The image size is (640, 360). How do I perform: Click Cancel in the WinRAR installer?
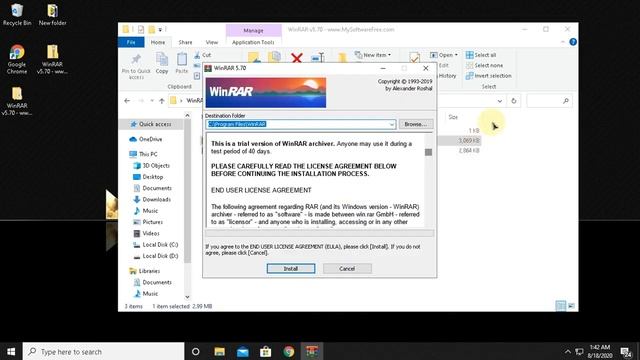pyautogui.click(x=347, y=269)
